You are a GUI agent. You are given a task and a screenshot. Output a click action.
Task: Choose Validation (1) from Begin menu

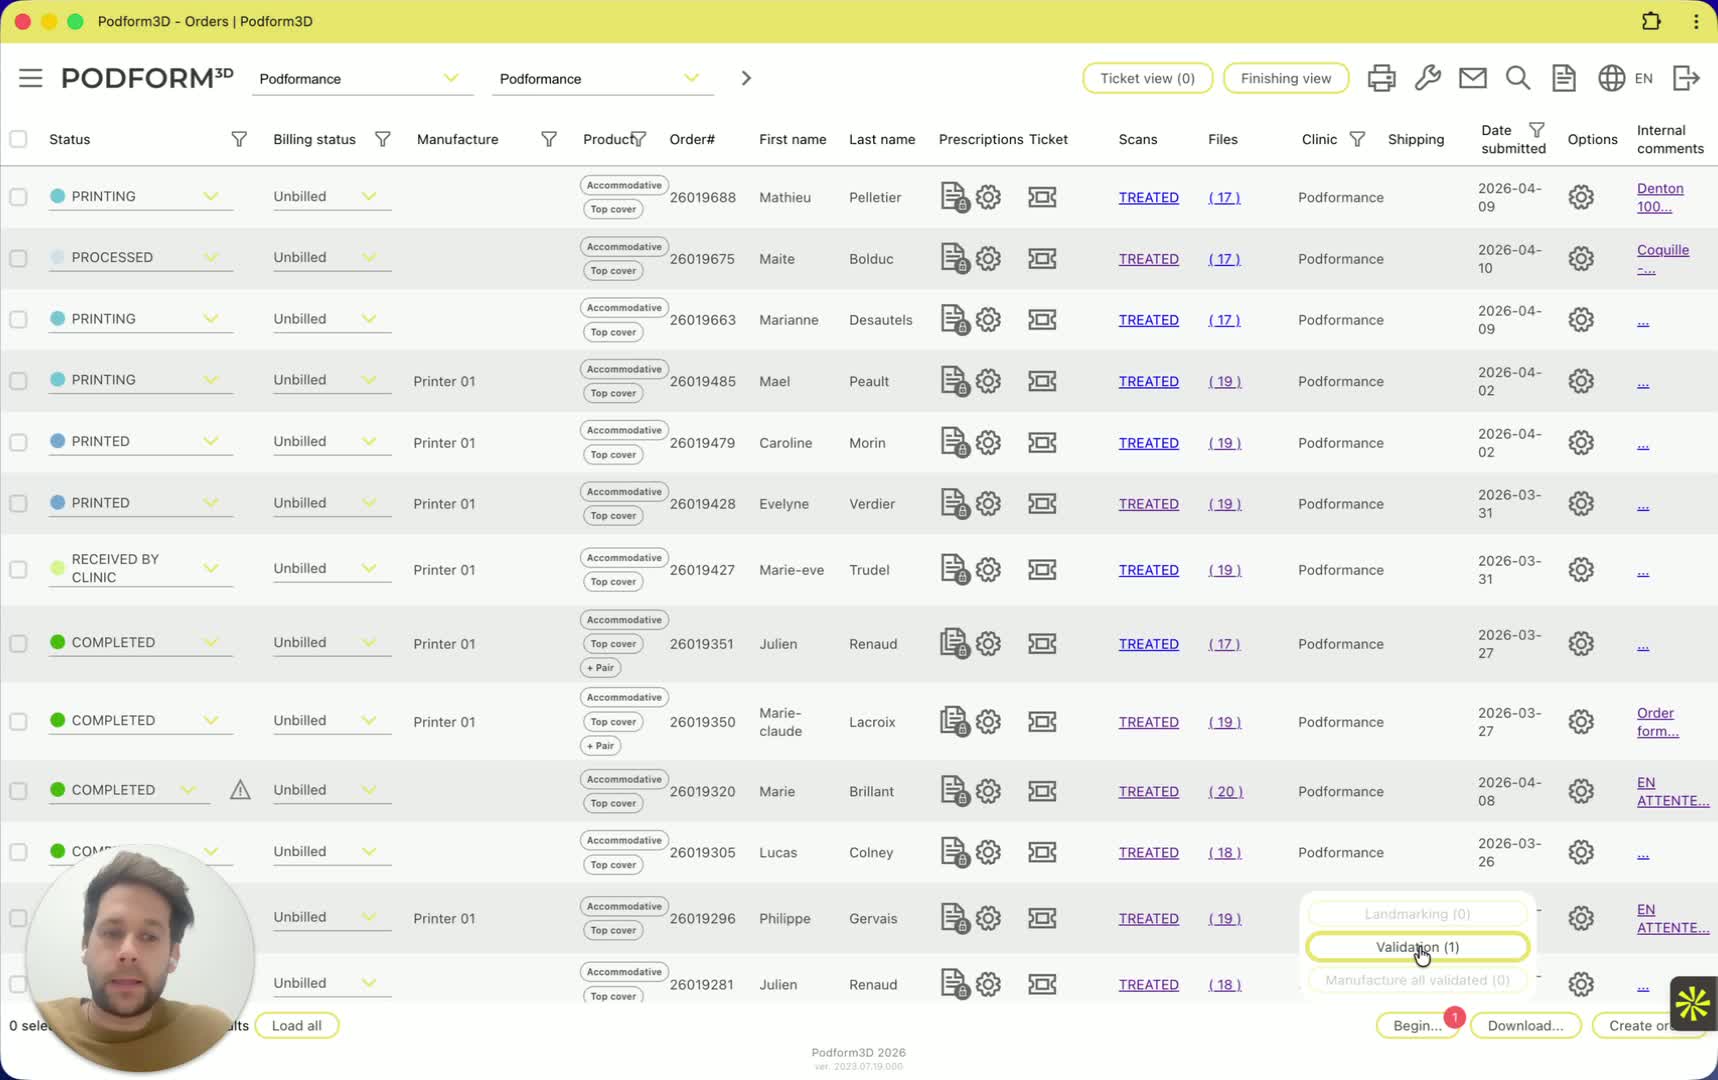pyautogui.click(x=1417, y=947)
